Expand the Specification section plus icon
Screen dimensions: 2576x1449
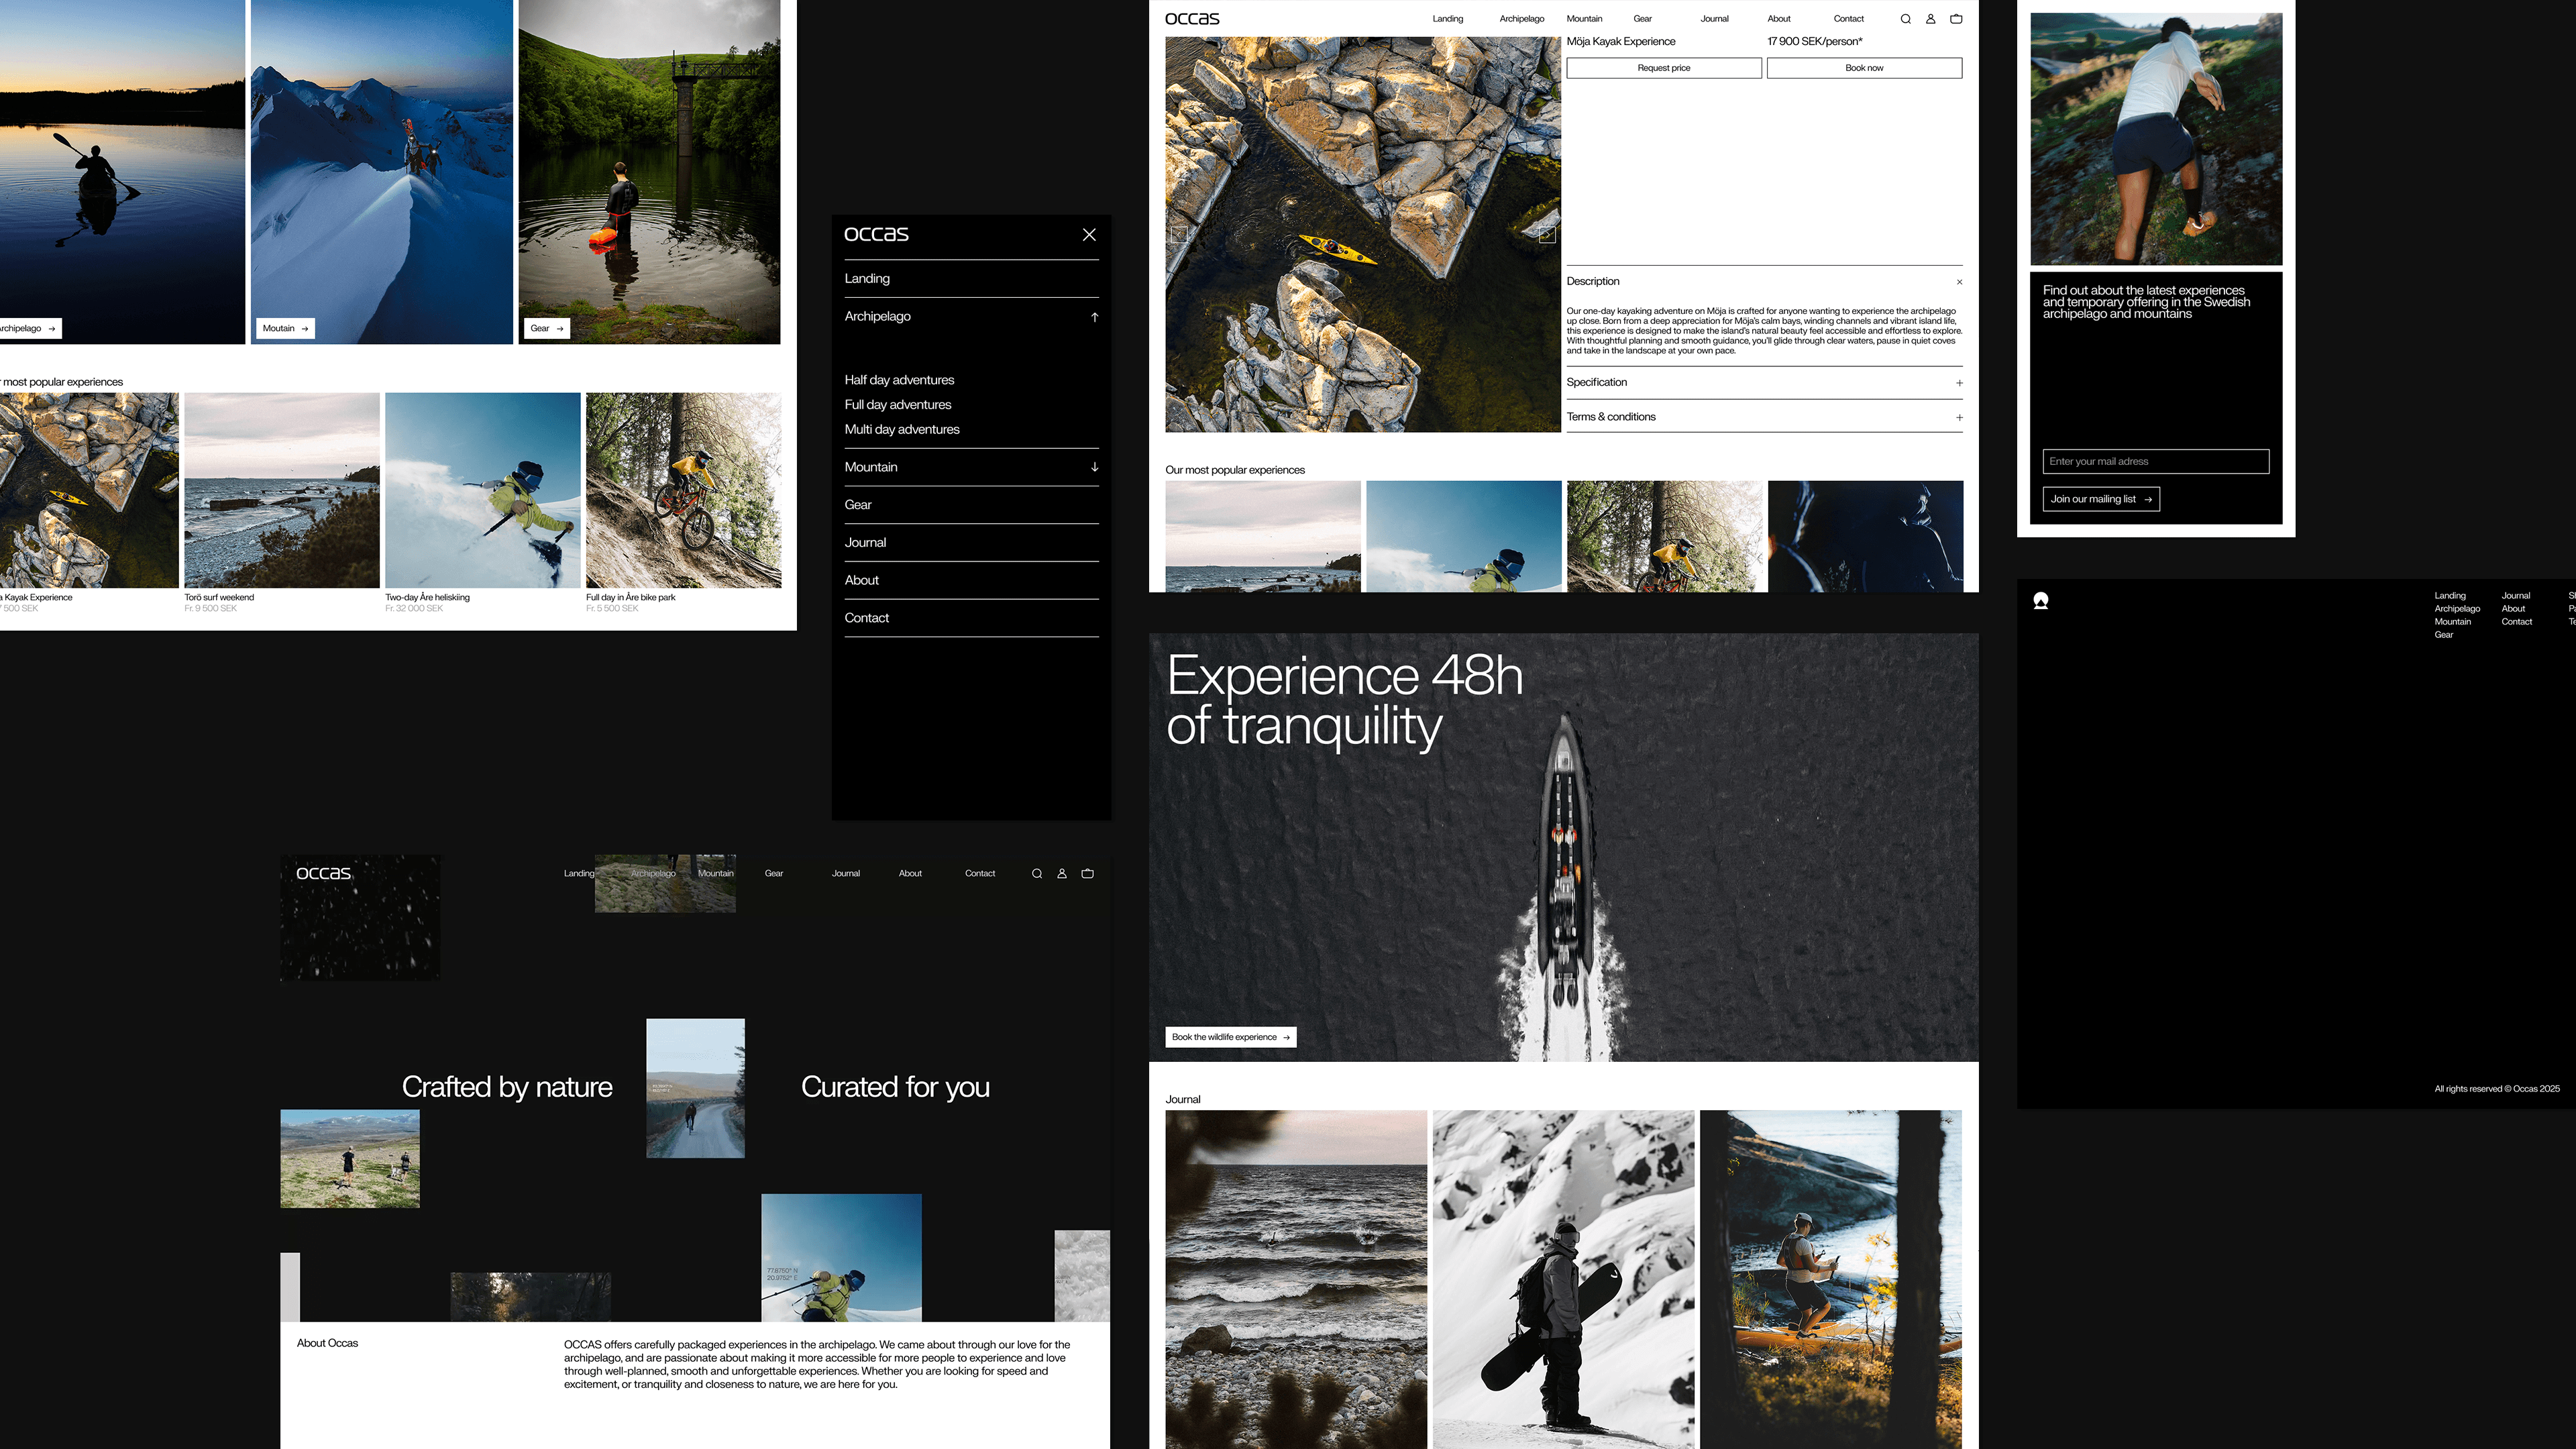pyautogui.click(x=1959, y=383)
